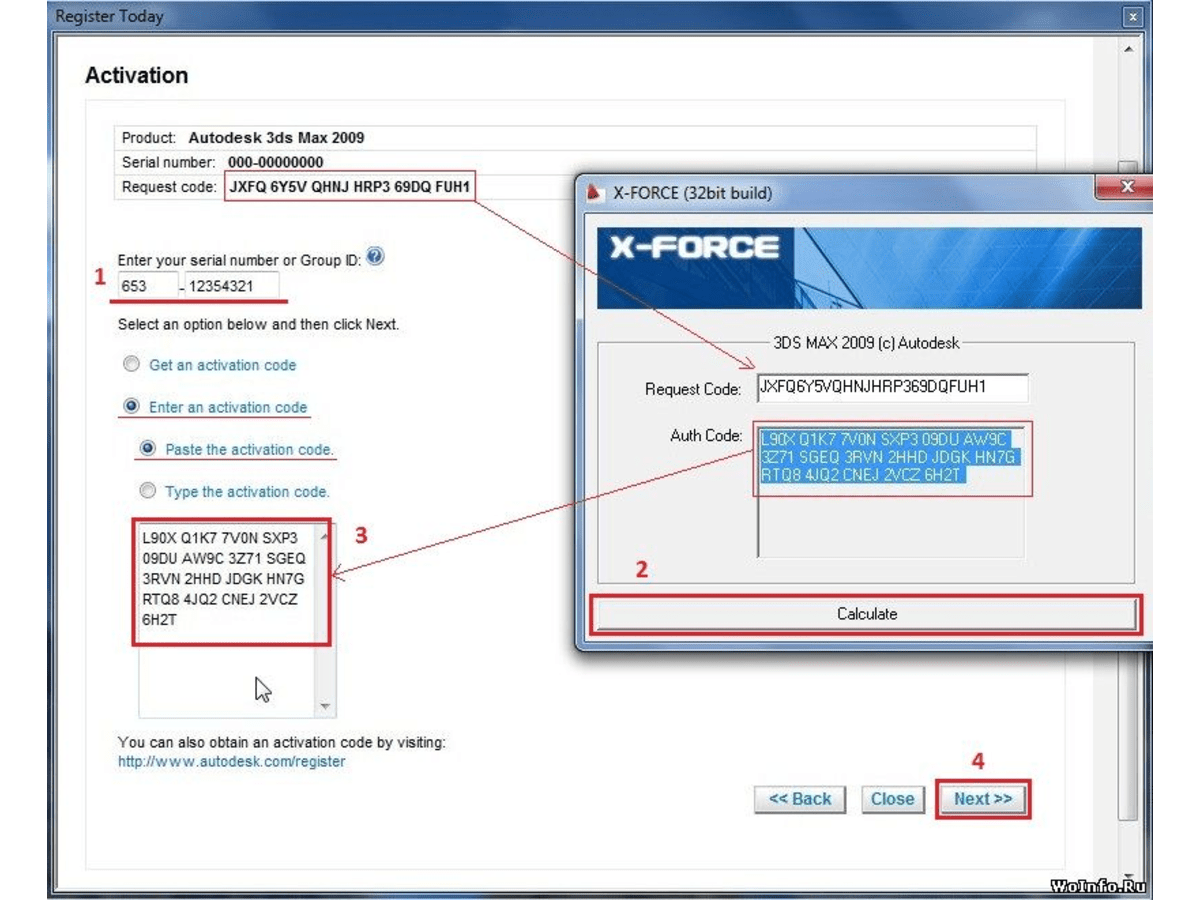Select the Get an activation code option
The image size is (1200, 900).
131,365
